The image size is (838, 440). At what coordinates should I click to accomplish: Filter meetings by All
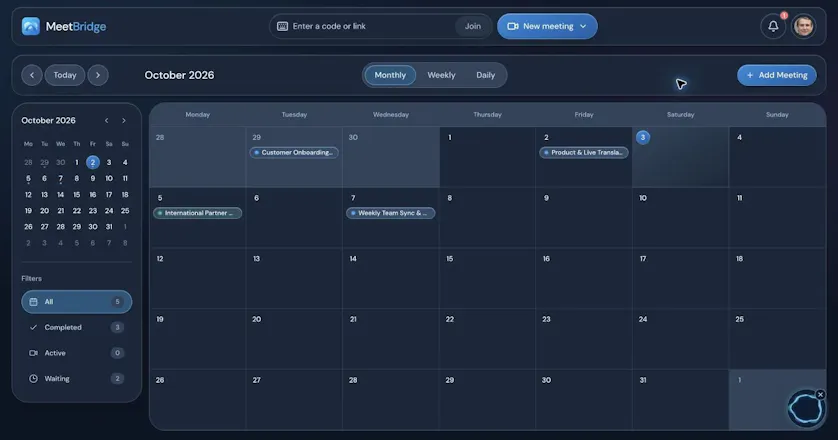pyautogui.click(x=76, y=302)
